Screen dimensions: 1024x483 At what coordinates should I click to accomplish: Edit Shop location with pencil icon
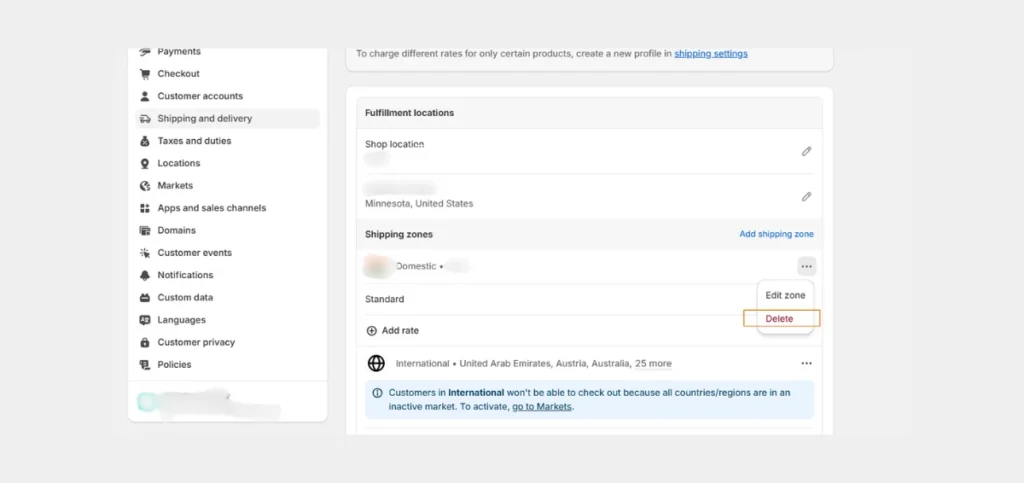tap(807, 151)
